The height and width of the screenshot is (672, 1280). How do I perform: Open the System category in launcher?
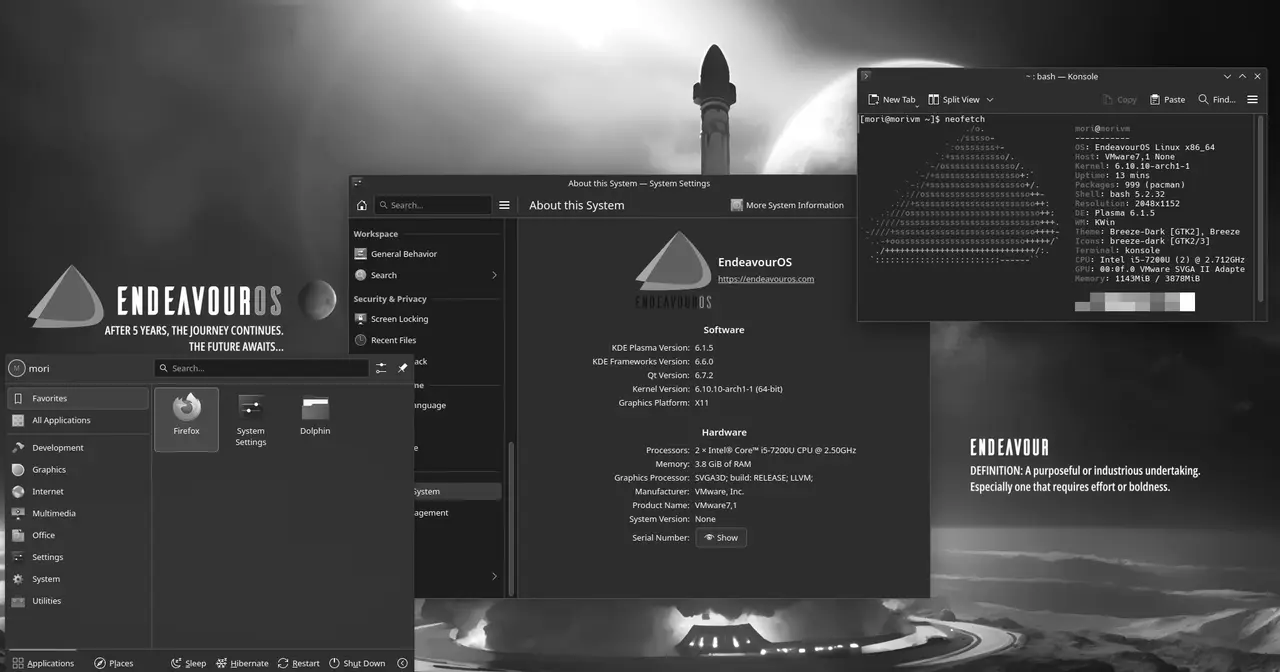tap(78, 579)
